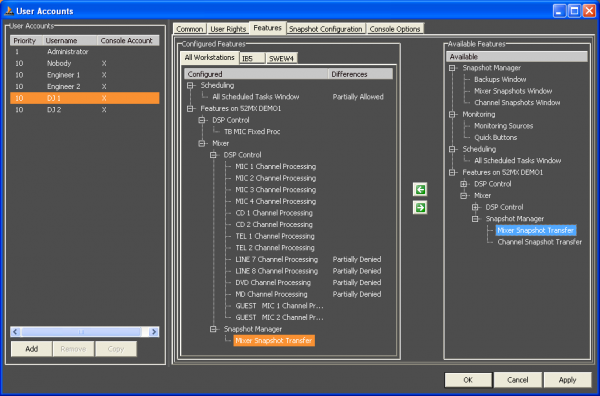Click the green left arrow add-feature button
Screen dimensions: 600x396
420,189
